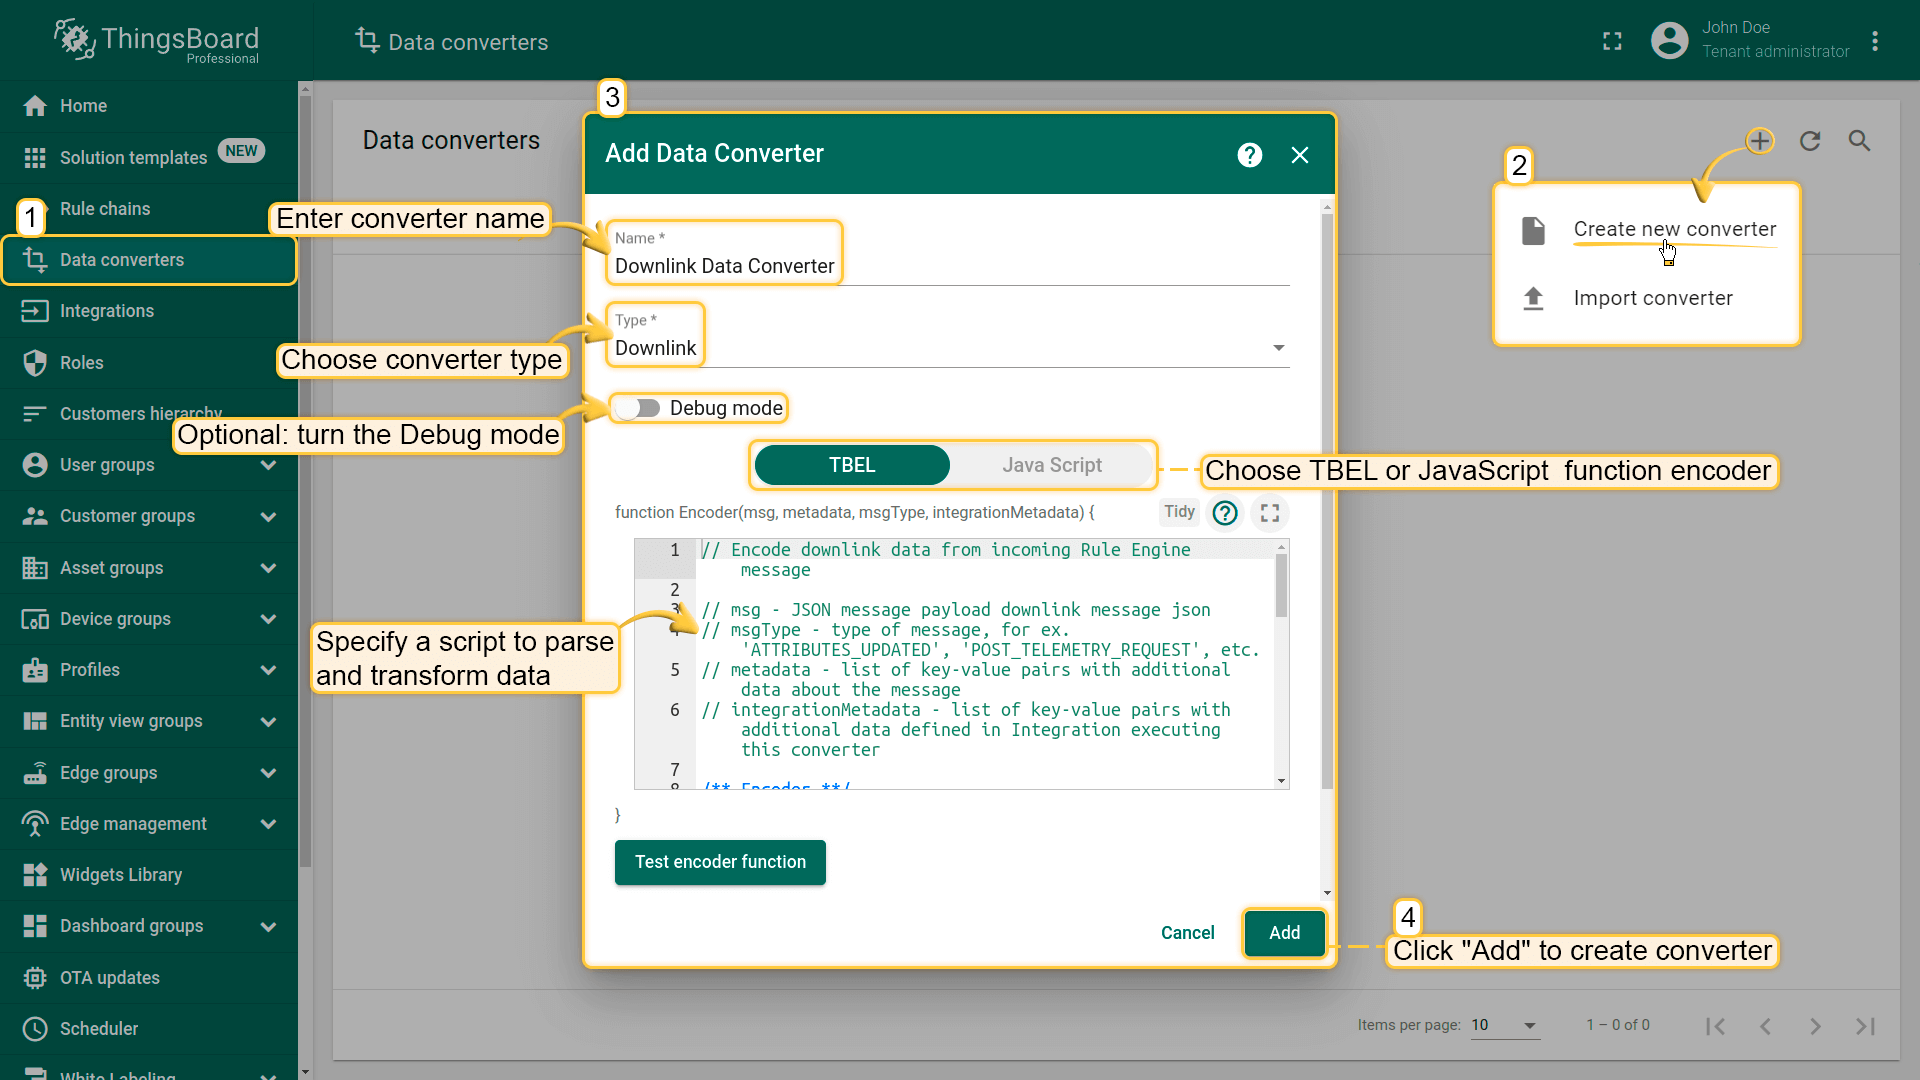Click the help icon in Add Data Converter dialog
Viewport: 1920px width, 1080px height.
[x=1250, y=154]
